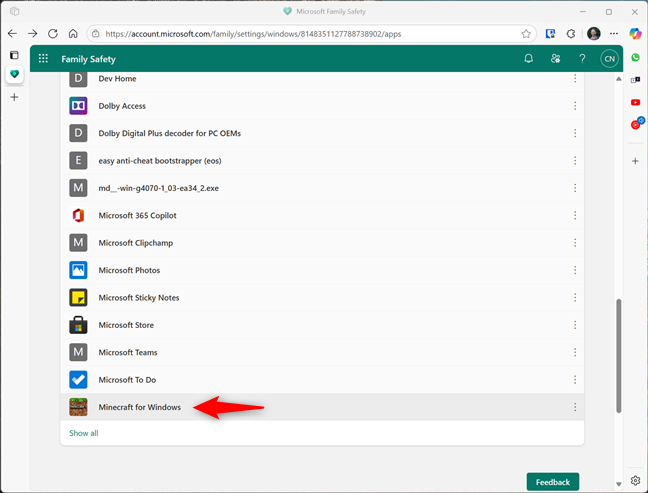Select the Minecraft for Windows entry
This screenshot has width=648, height=493.
coord(322,407)
